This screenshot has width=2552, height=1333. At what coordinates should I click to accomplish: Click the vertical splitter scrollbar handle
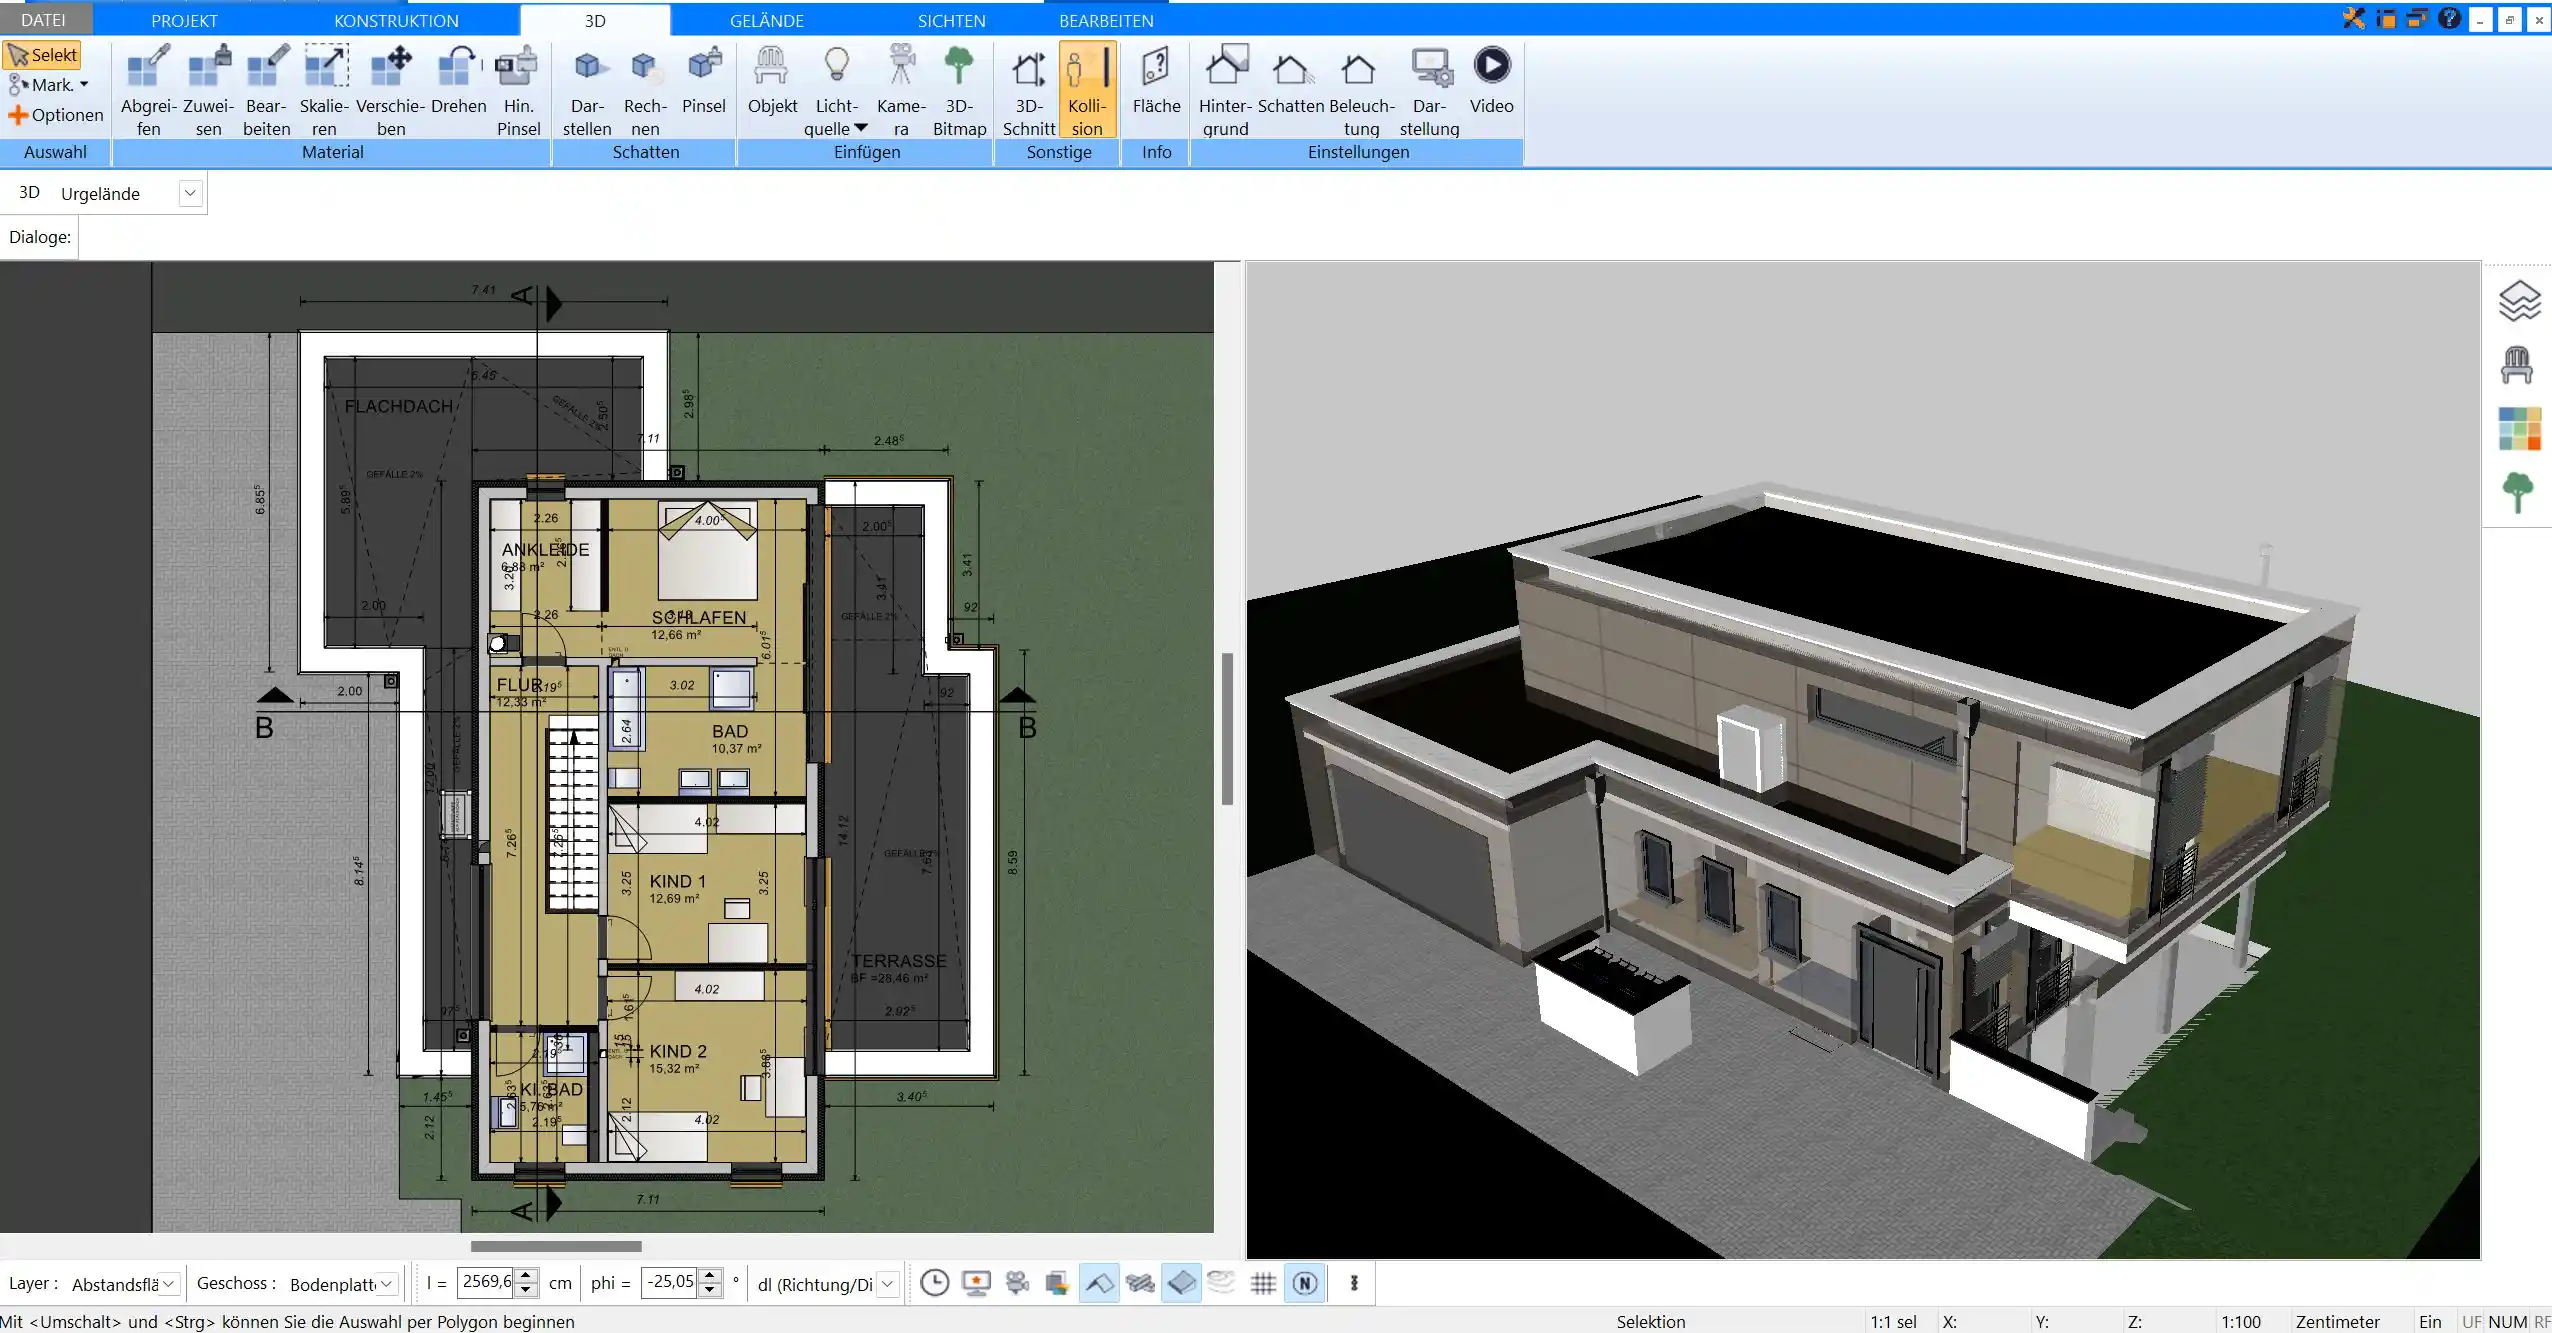(1227, 728)
